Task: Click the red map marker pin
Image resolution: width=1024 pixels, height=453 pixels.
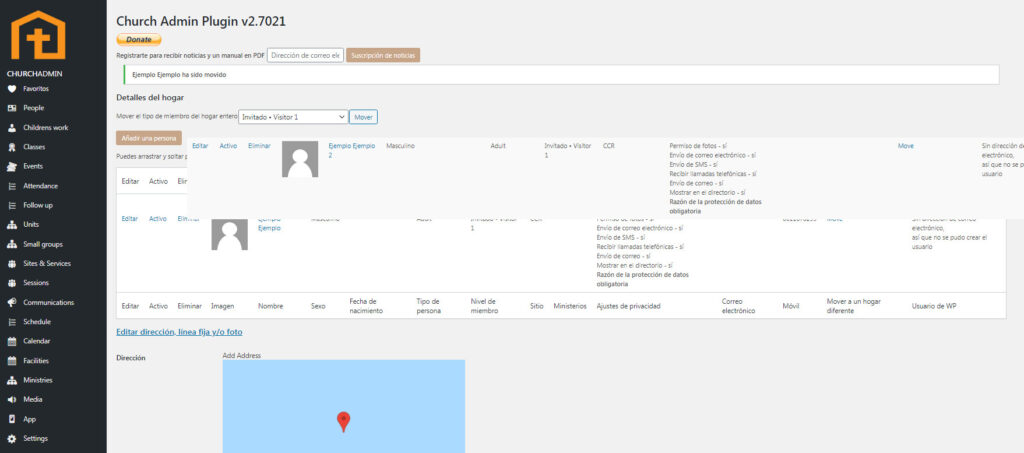Action: (x=343, y=421)
